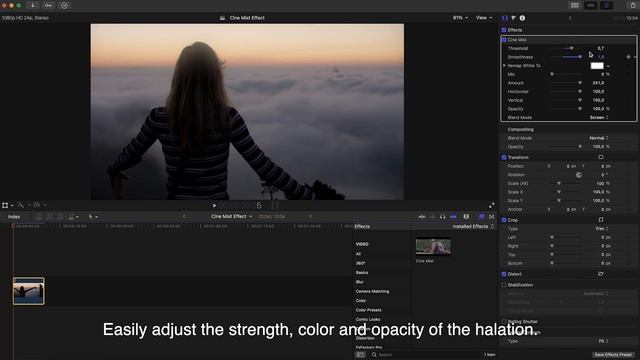Play the viewer with the play button
640x360 pixels.
(x=214, y=205)
